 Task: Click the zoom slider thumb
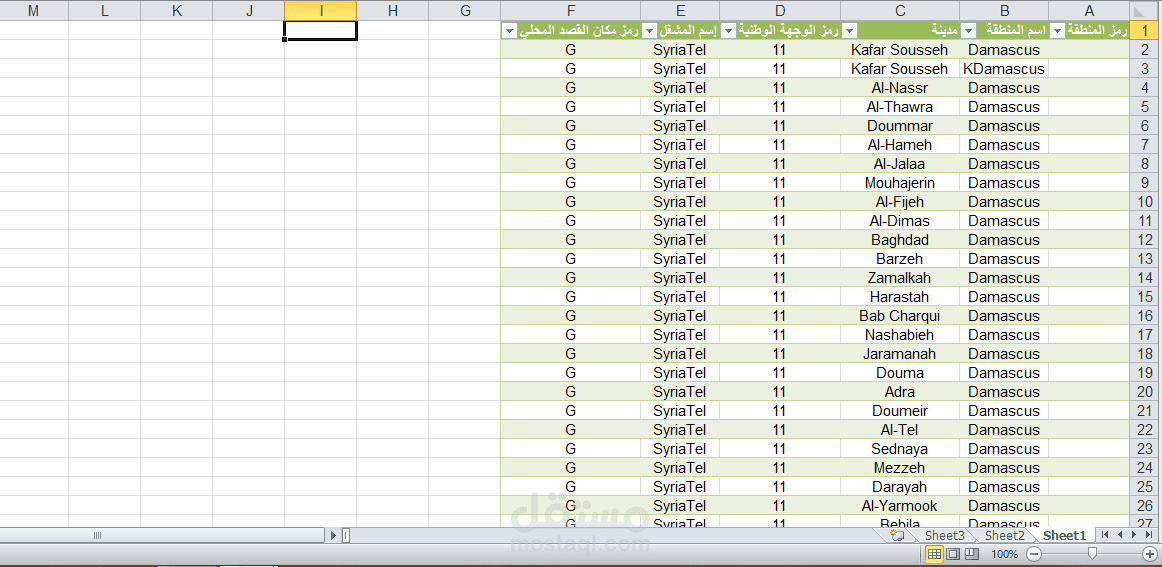(x=1092, y=554)
